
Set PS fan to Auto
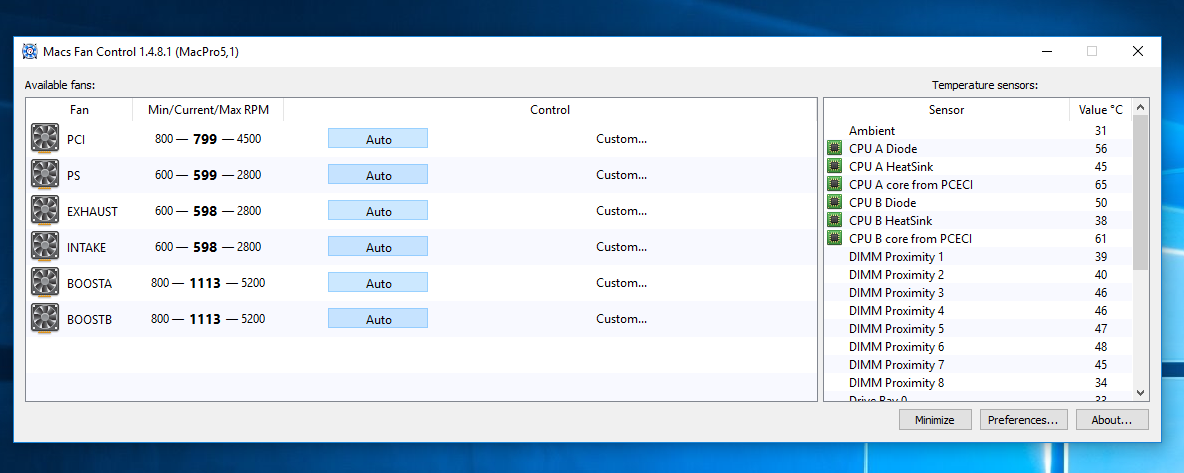pyautogui.click(x=378, y=175)
